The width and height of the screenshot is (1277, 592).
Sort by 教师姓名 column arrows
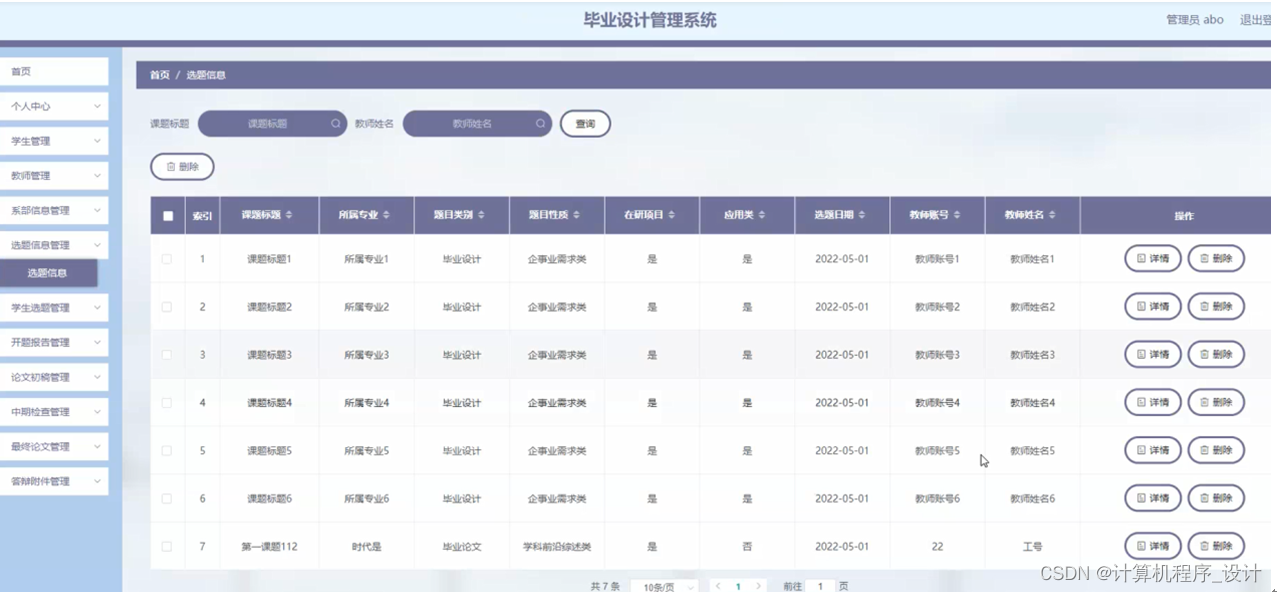[1052, 215]
